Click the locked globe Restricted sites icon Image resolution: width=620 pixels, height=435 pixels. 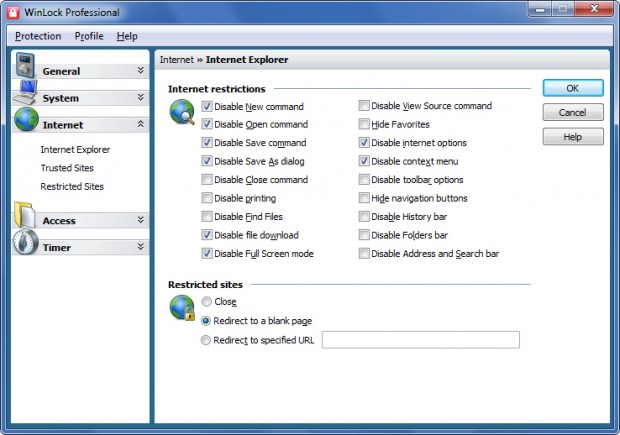point(182,307)
